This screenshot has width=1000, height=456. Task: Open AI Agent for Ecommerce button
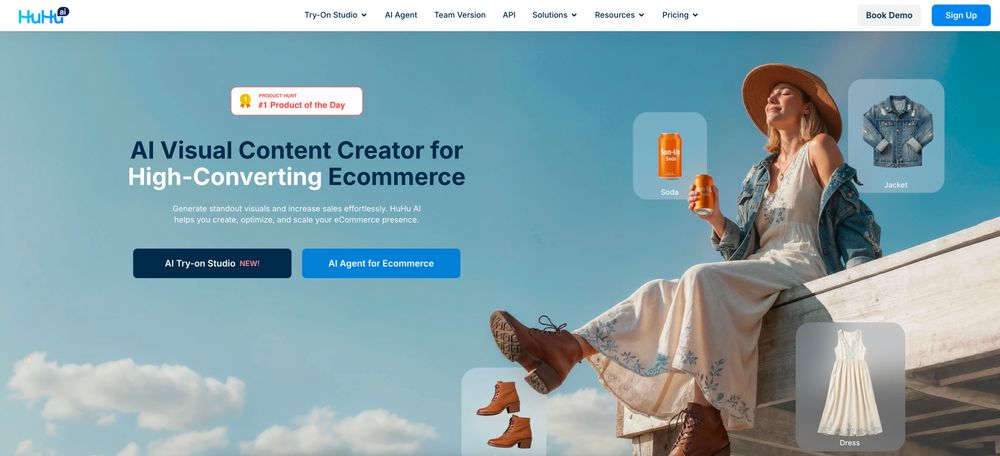(x=381, y=263)
